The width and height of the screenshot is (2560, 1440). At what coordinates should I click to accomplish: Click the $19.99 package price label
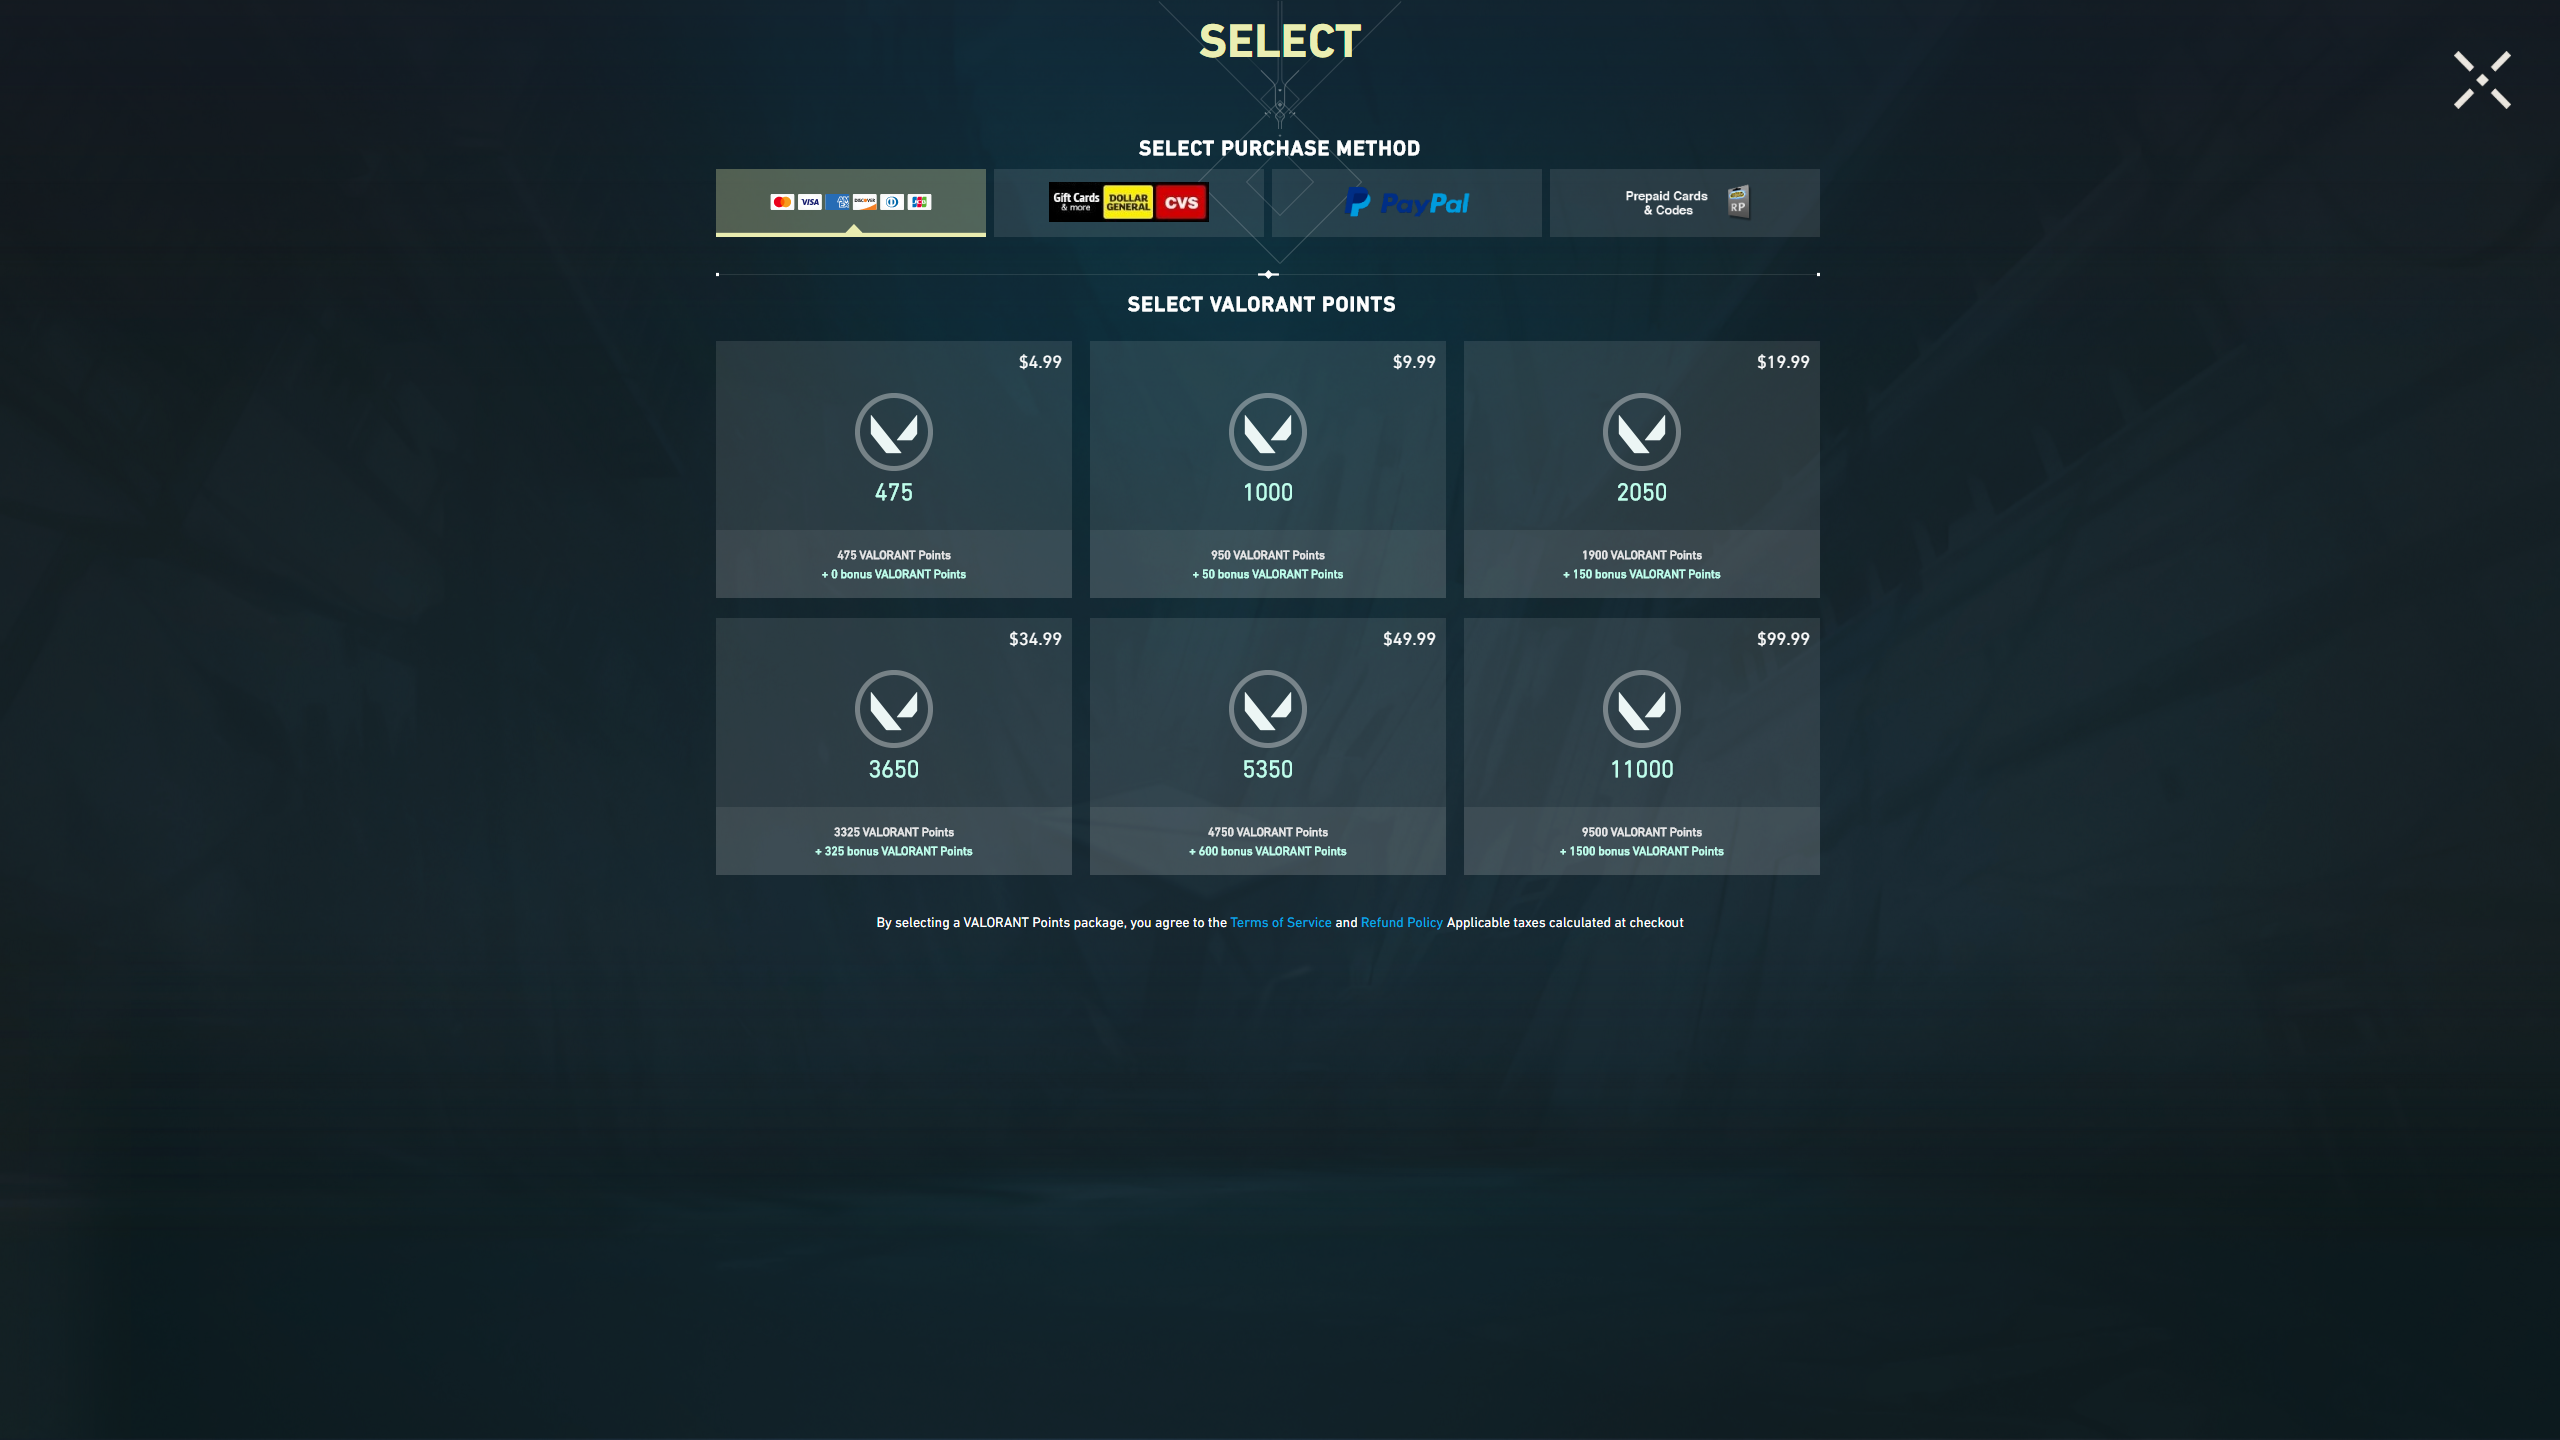click(1783, 362)
